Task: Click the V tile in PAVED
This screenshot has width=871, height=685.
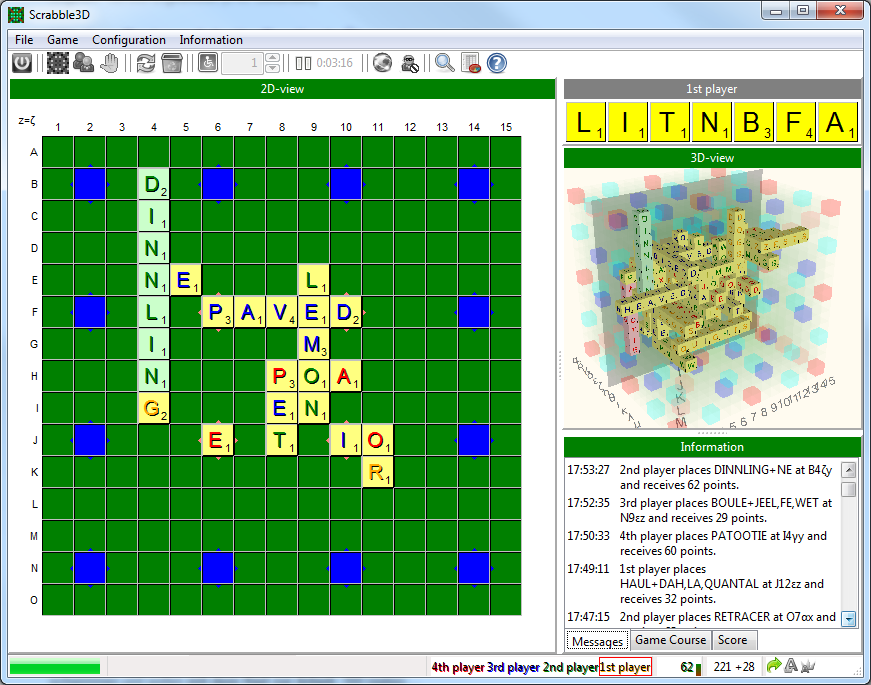Action: (x=282, y=312)
